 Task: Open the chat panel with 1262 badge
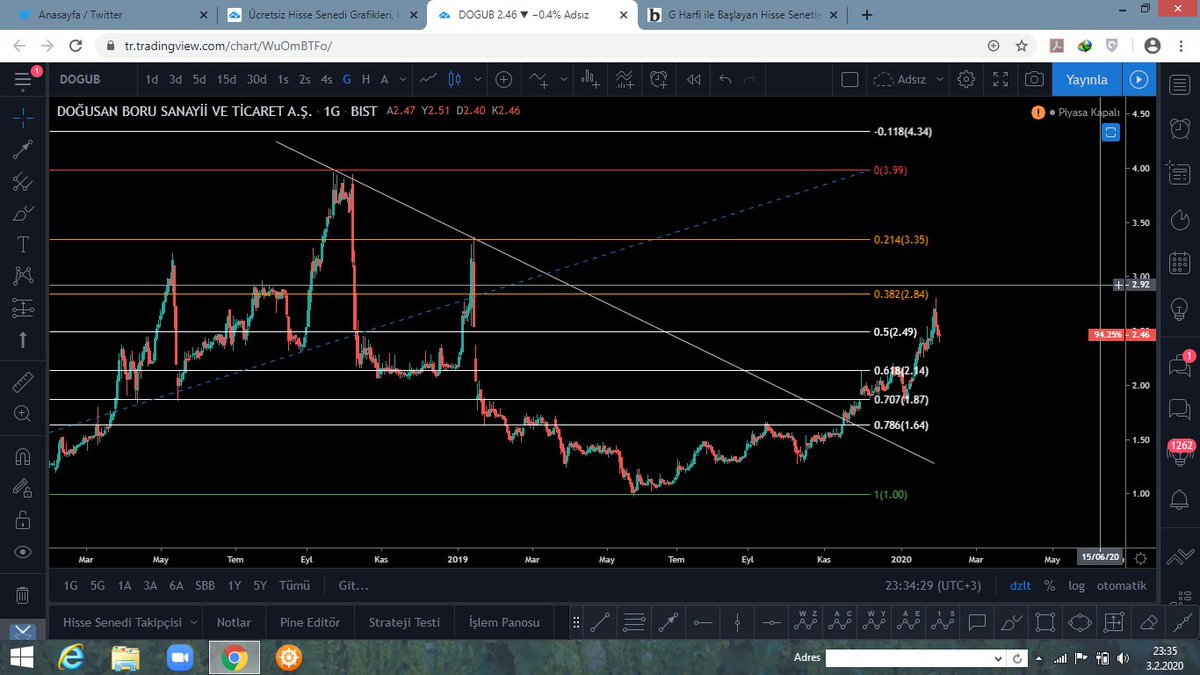tap(1181, 453)
